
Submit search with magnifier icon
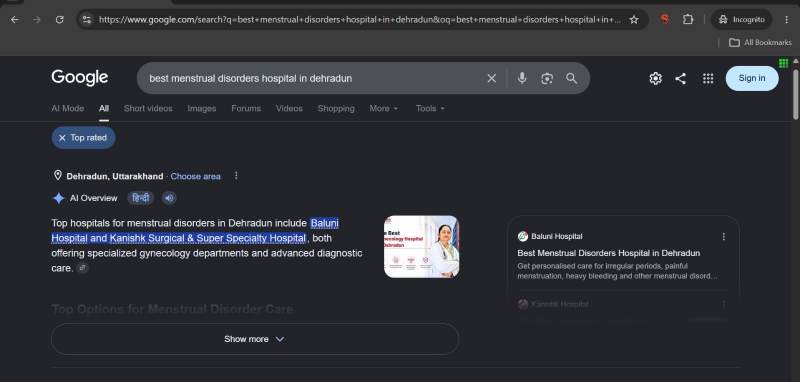point(571,79)
